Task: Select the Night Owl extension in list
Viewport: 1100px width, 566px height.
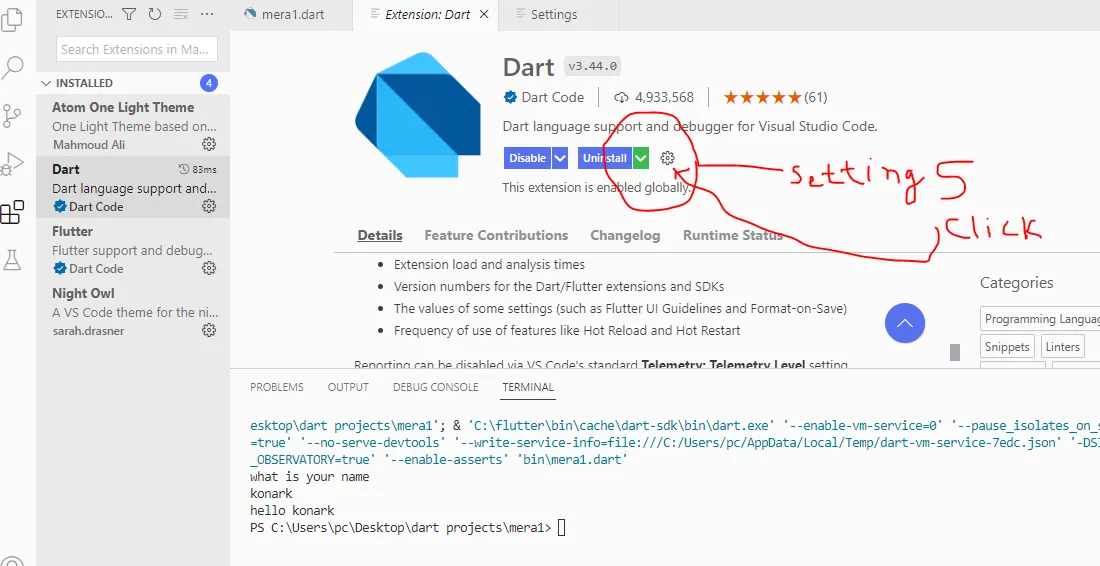Action: tap(133, 311)
